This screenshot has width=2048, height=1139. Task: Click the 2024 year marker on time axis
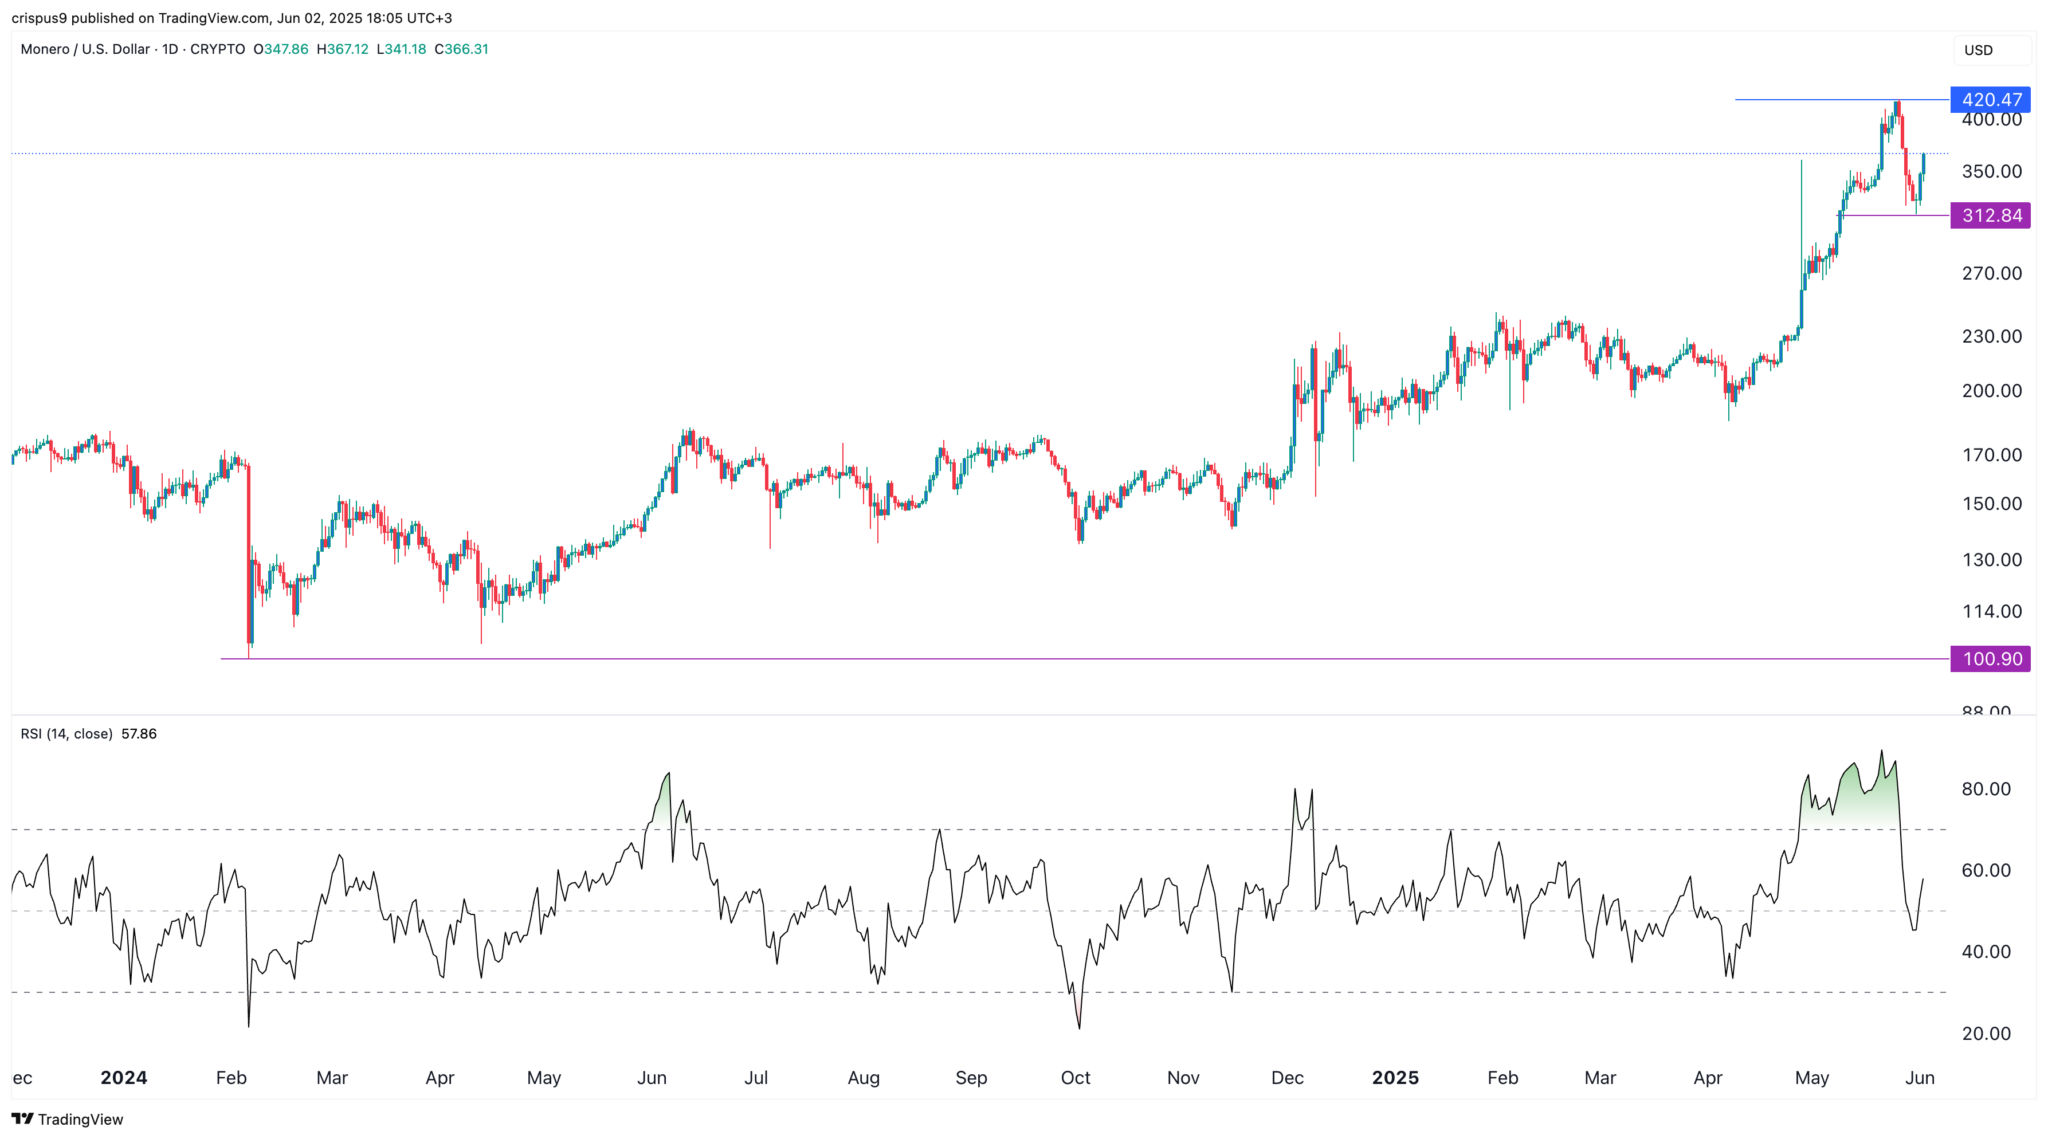point(124,1078)
